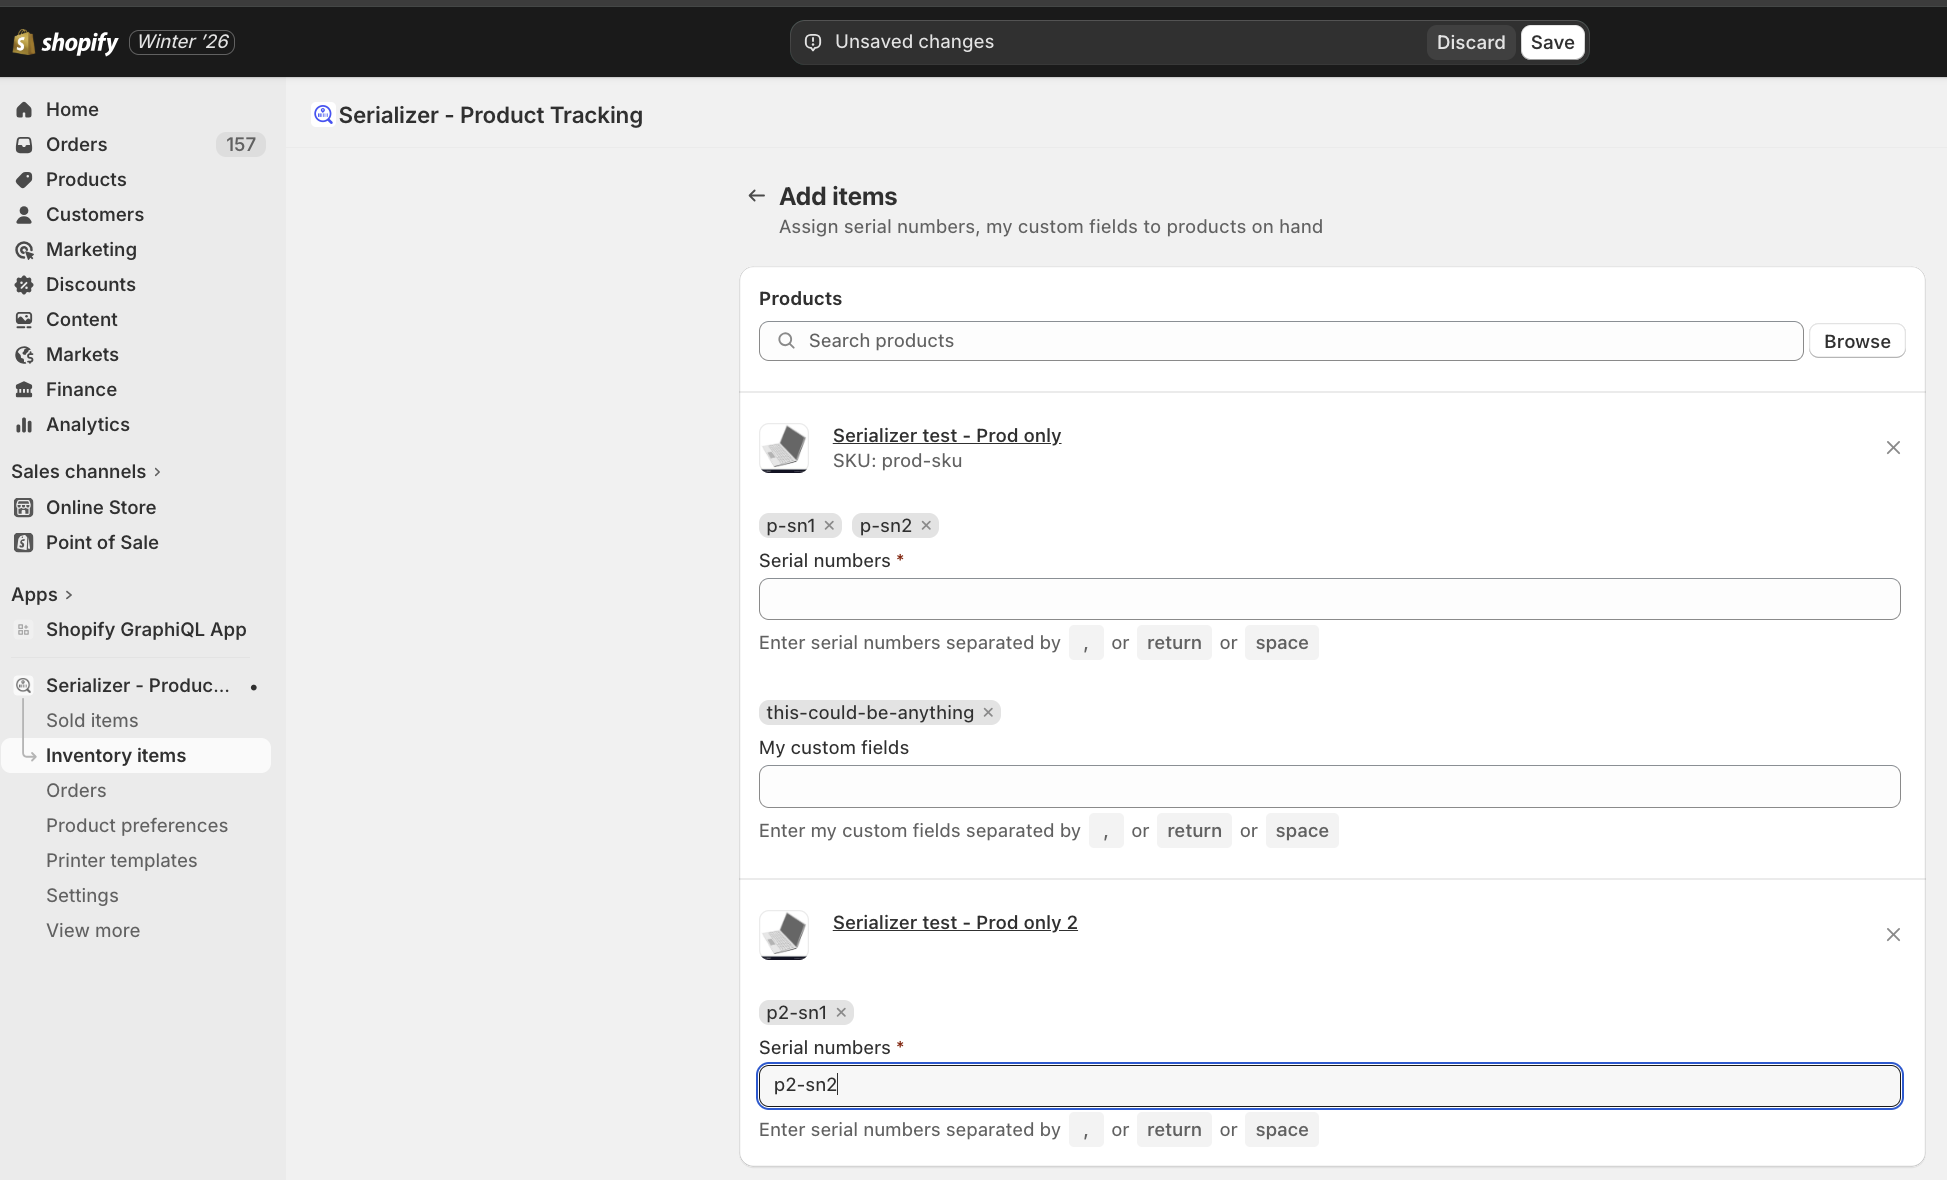Viewport: 1947px width, 1180px height.
Task: Remove the this-could-be-anything custom field tag
Action: (988, 713)
